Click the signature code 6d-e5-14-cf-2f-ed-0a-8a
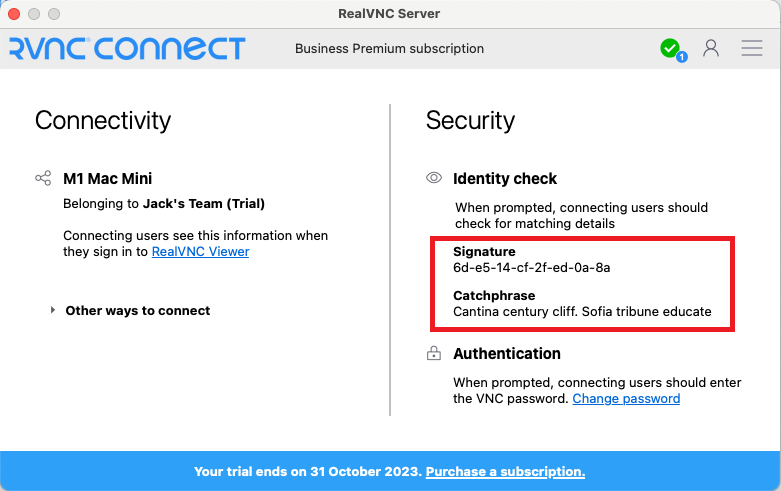781x491 pixels. point(531,267)
